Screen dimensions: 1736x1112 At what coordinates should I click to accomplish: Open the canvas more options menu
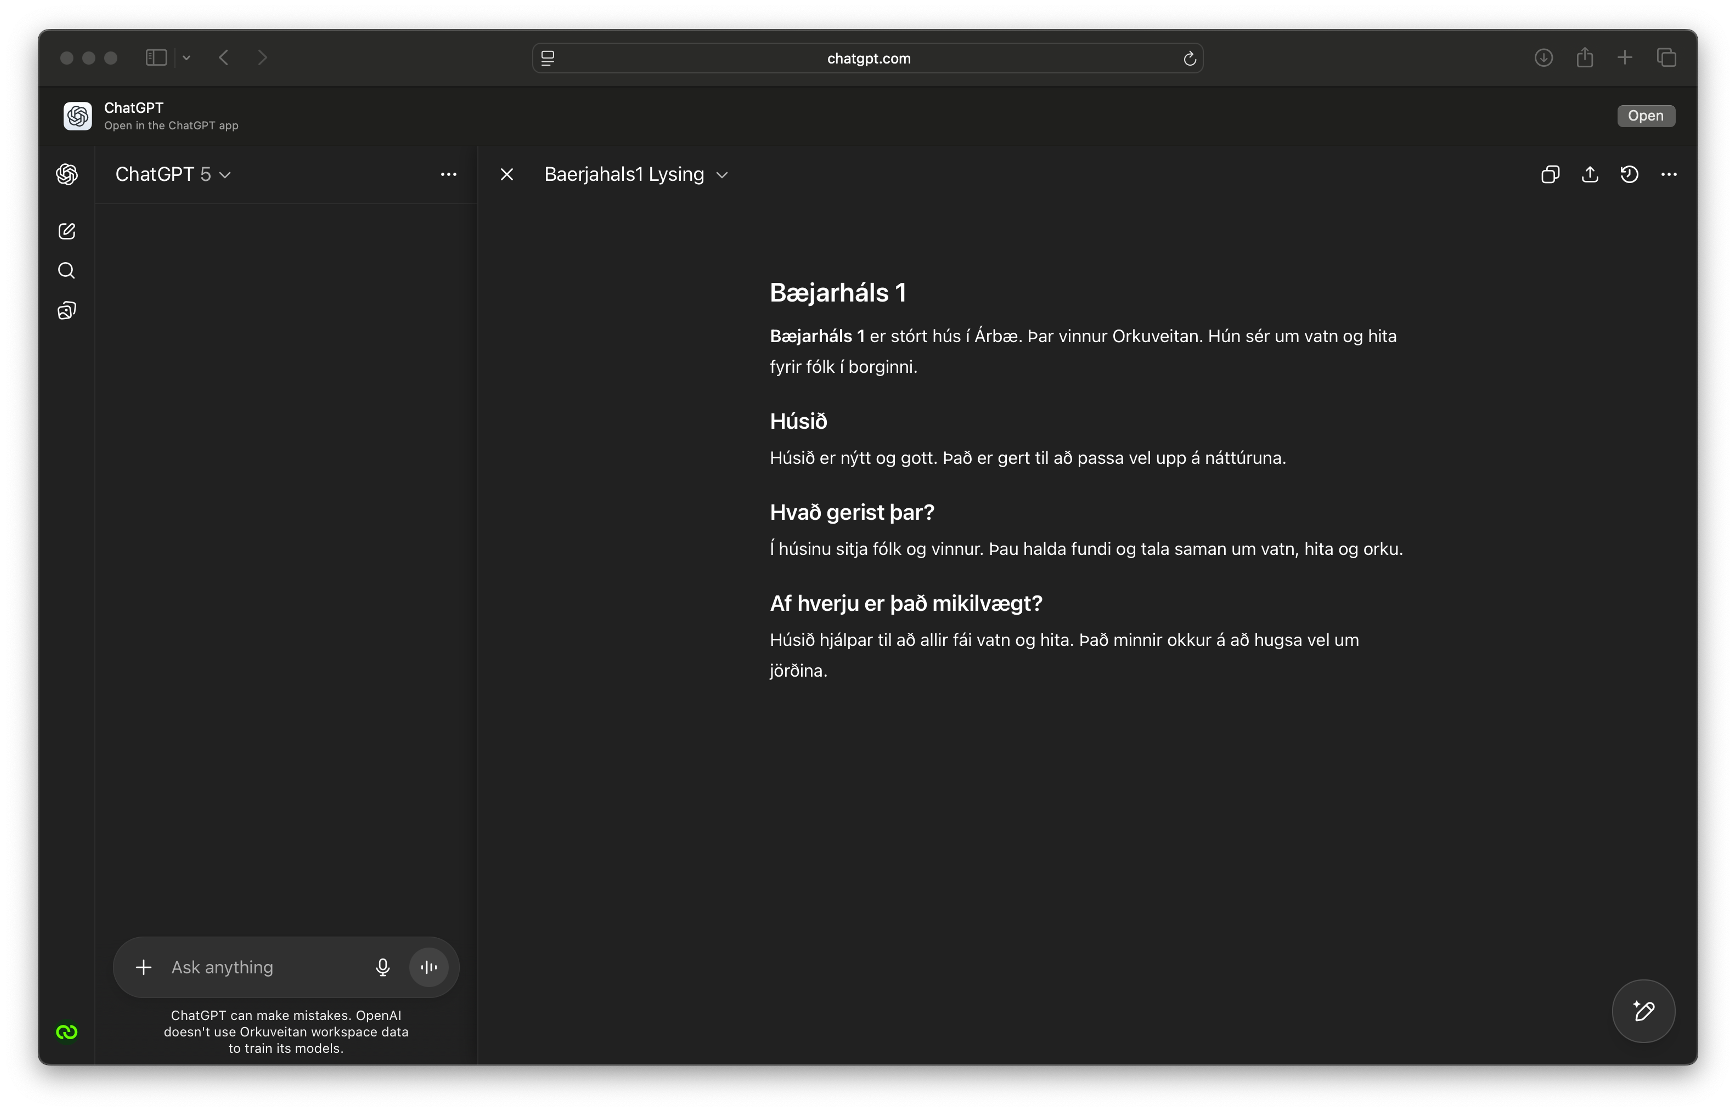(x=1668, y=174)
